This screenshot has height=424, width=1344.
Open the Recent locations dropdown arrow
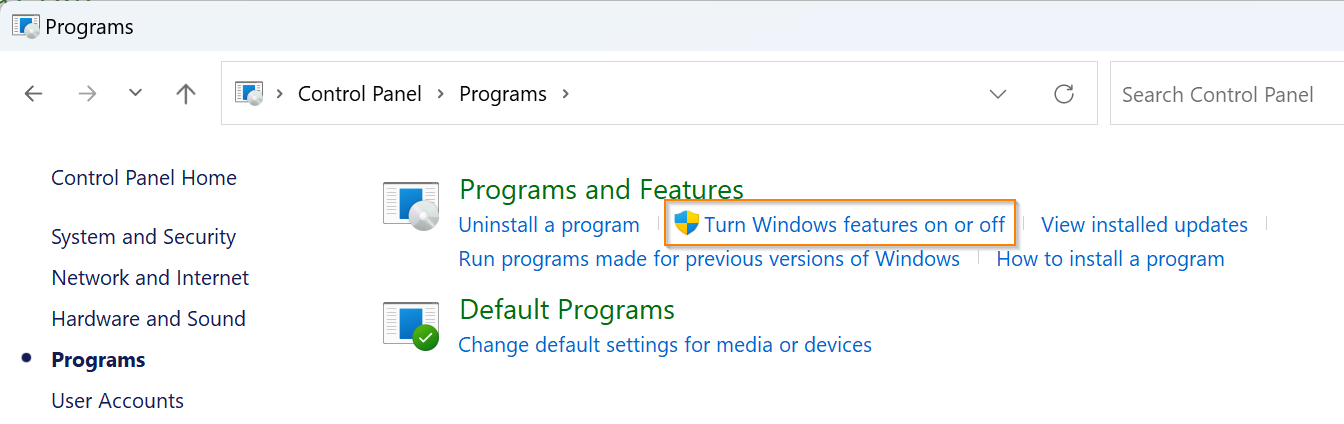click(x=136, y=94)
